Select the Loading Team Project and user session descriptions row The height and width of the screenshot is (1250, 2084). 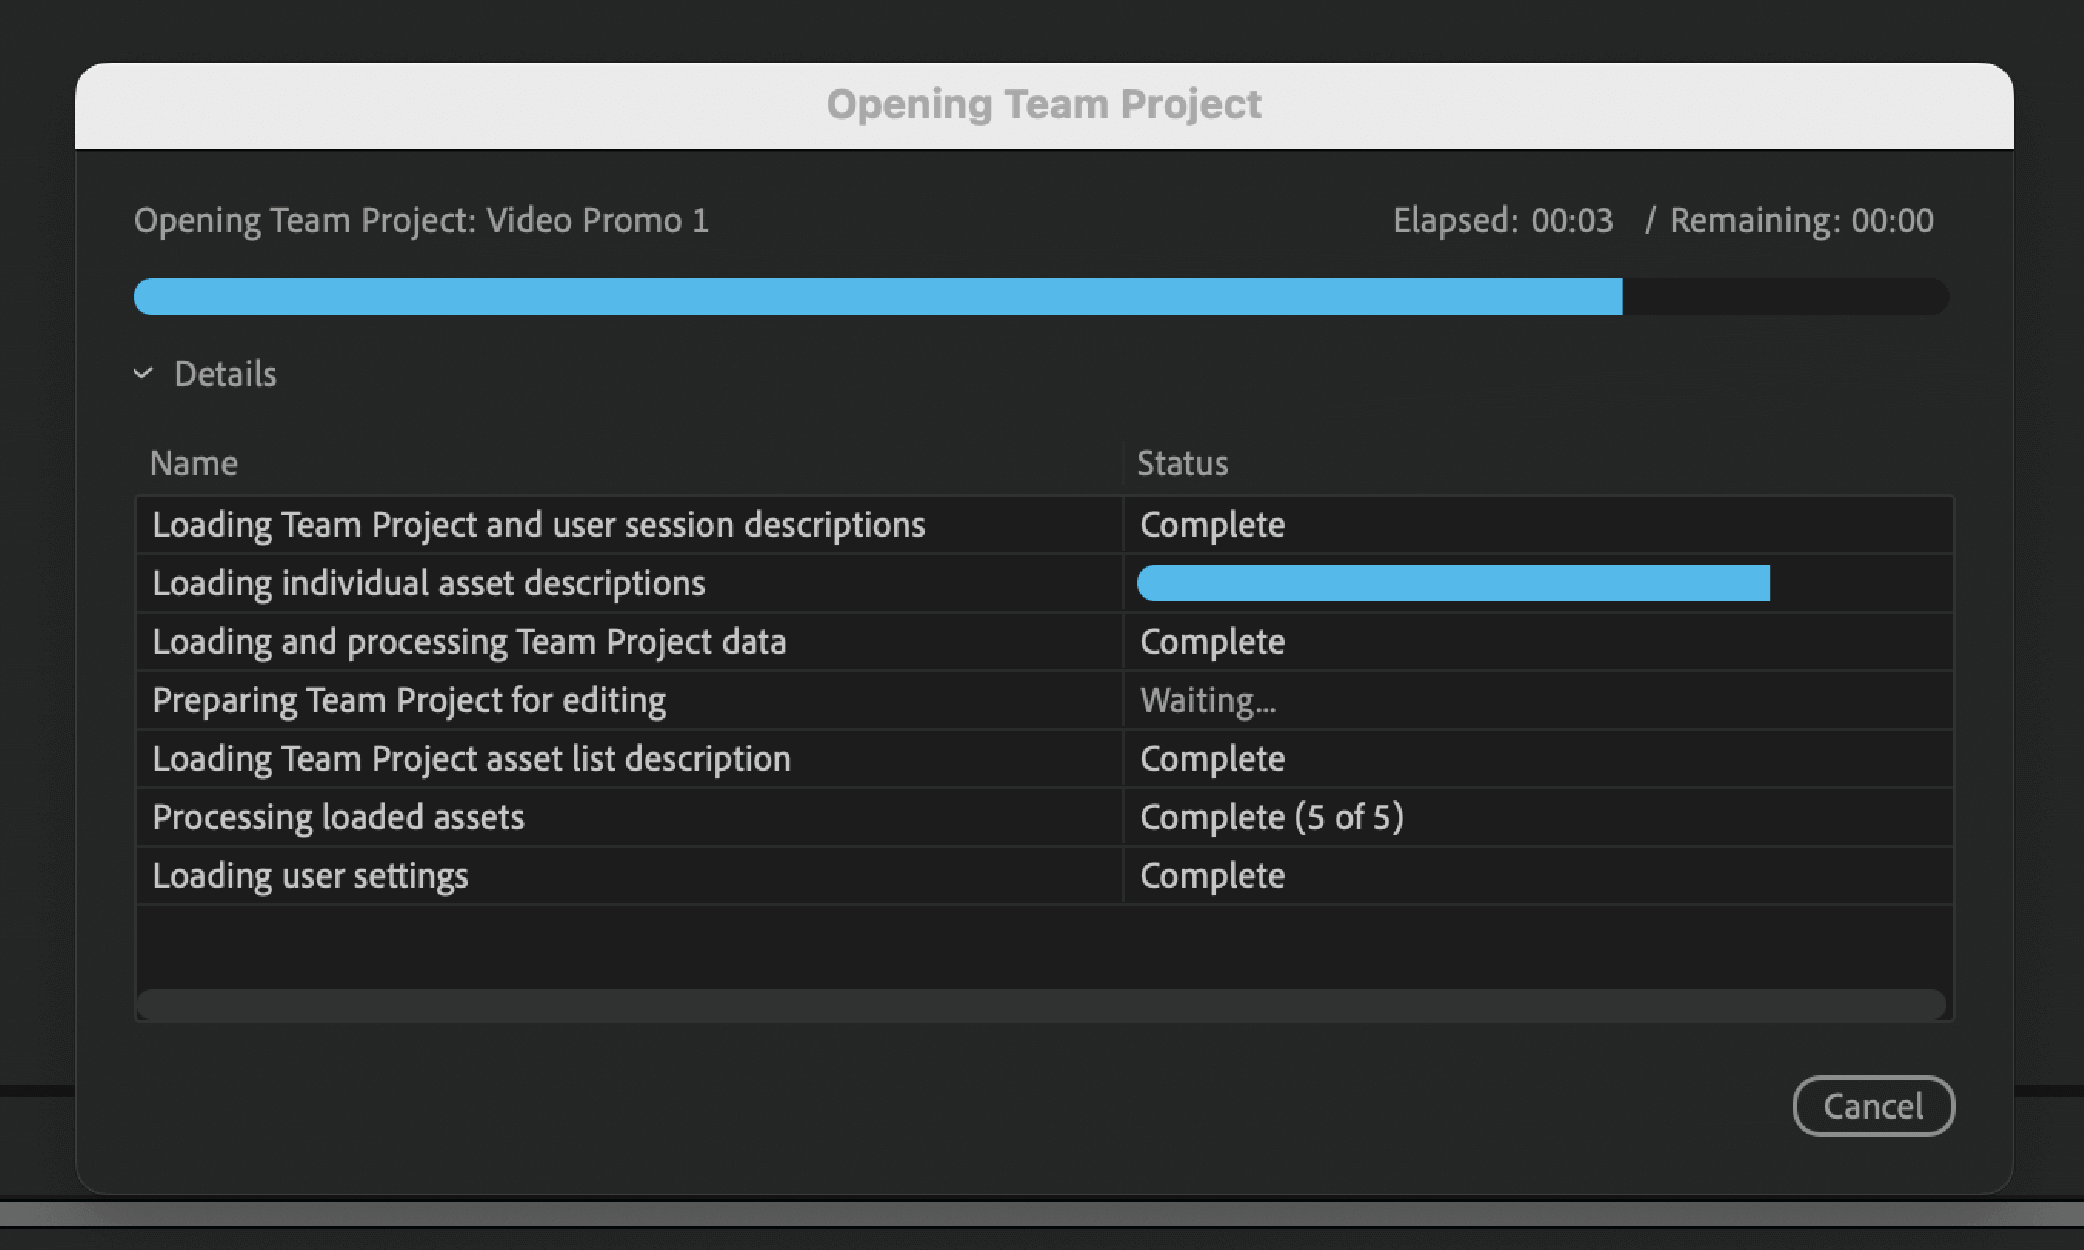(x=539, y=525)
